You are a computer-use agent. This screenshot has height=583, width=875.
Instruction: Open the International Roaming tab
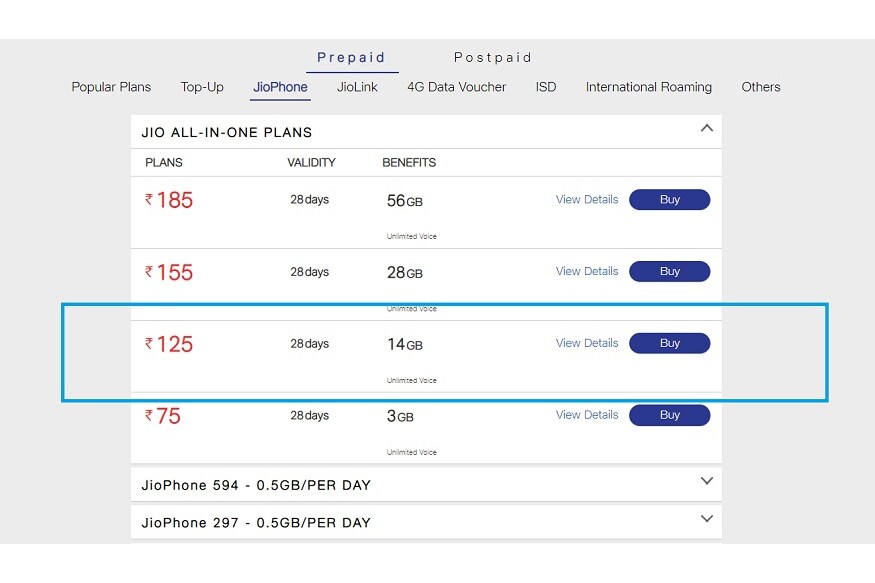pos(648,87)
